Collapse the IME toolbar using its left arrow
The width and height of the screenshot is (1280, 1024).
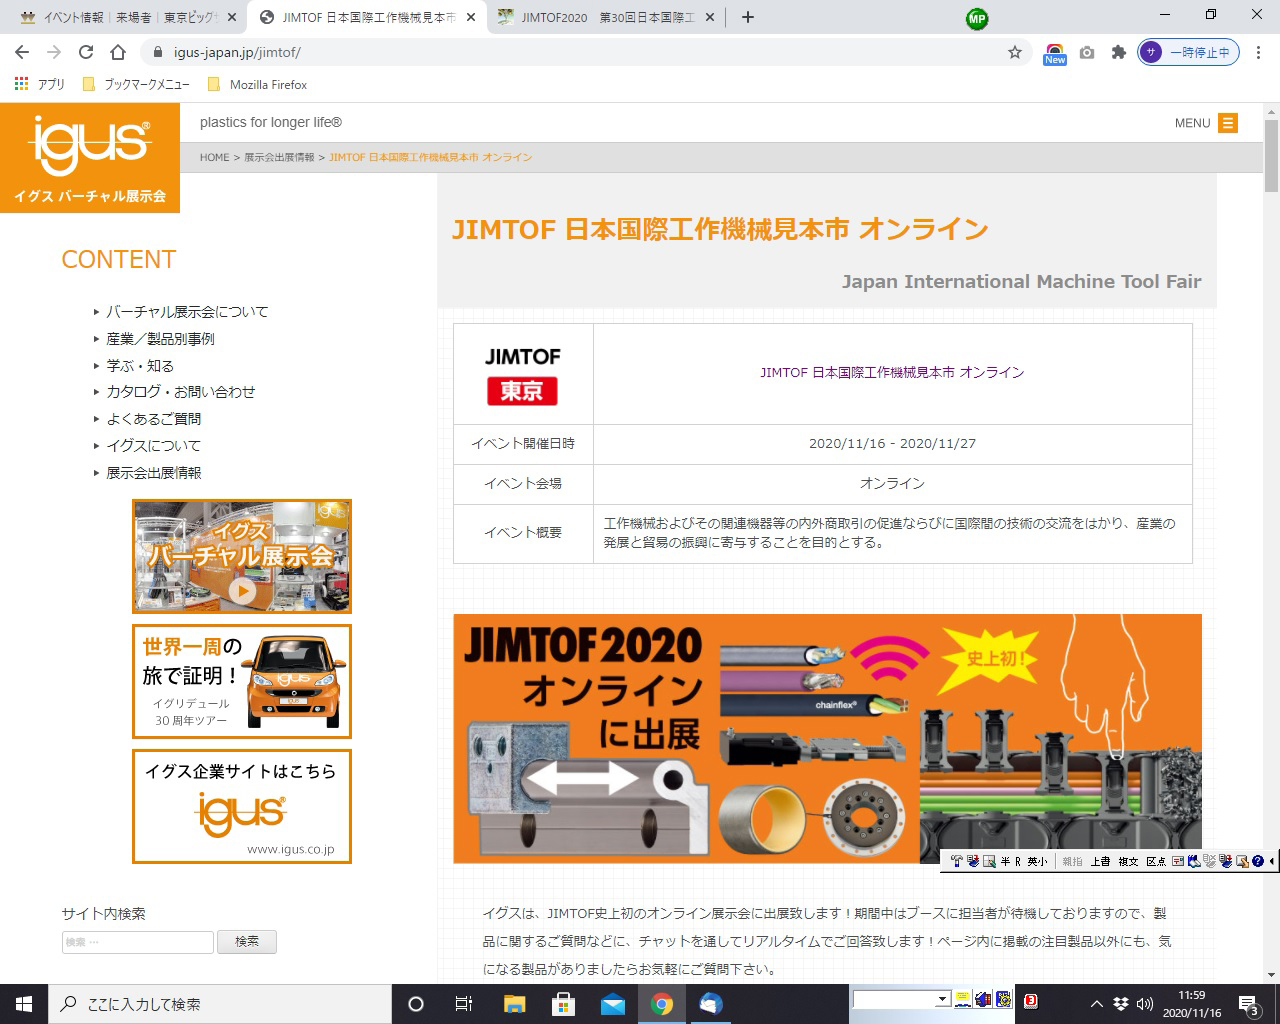tap(1272, 861)
